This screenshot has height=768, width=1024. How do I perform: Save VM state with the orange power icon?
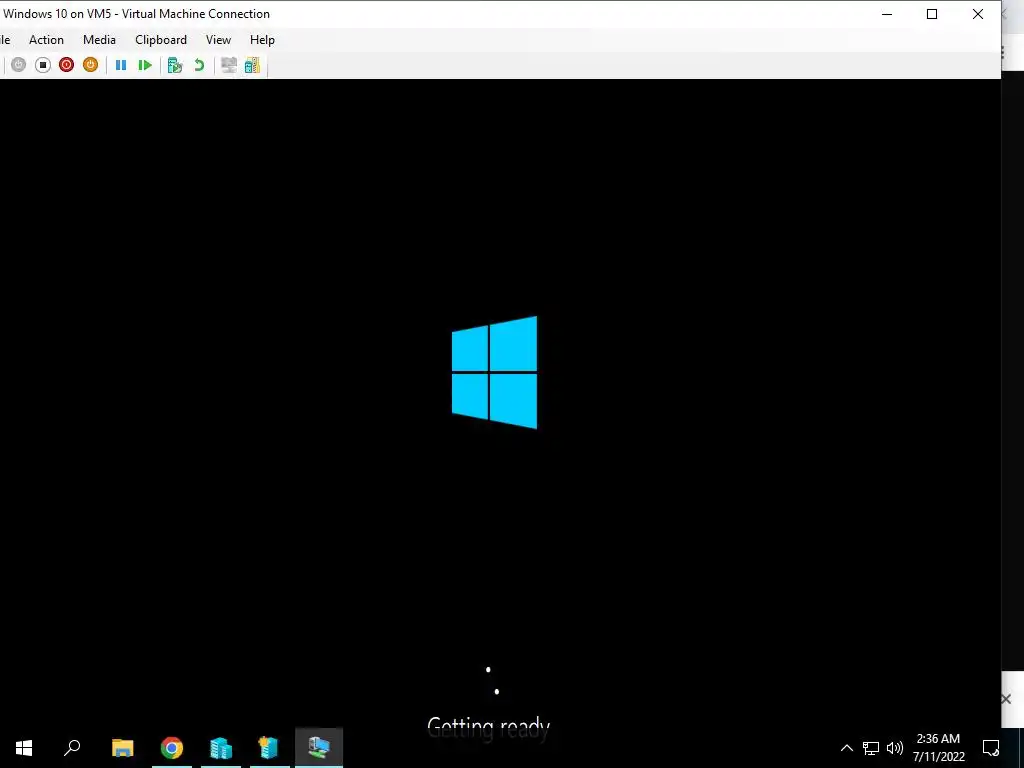pos(90,65)
